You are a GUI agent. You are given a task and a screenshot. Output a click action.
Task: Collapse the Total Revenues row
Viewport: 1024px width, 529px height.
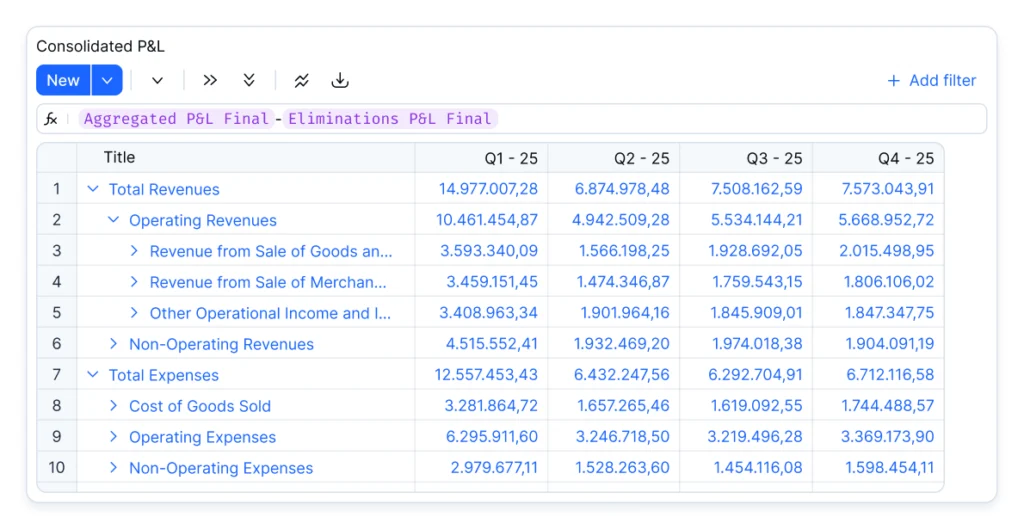click(93, 189)
